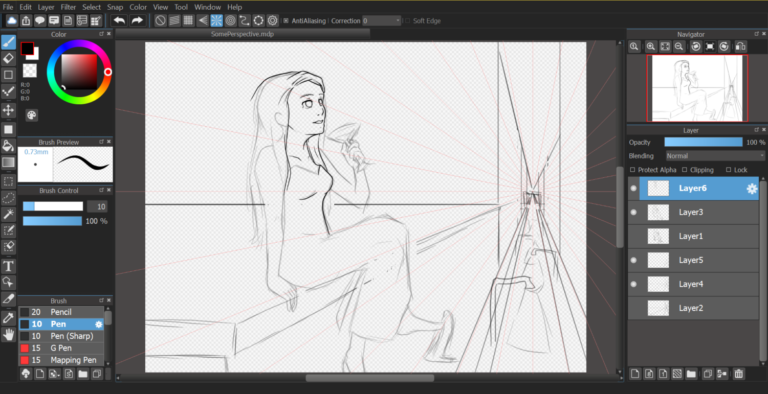This screenshot has height=394, width=768.
Task: Enable the Protect Alpha checkbox
Action: (632, 170)
